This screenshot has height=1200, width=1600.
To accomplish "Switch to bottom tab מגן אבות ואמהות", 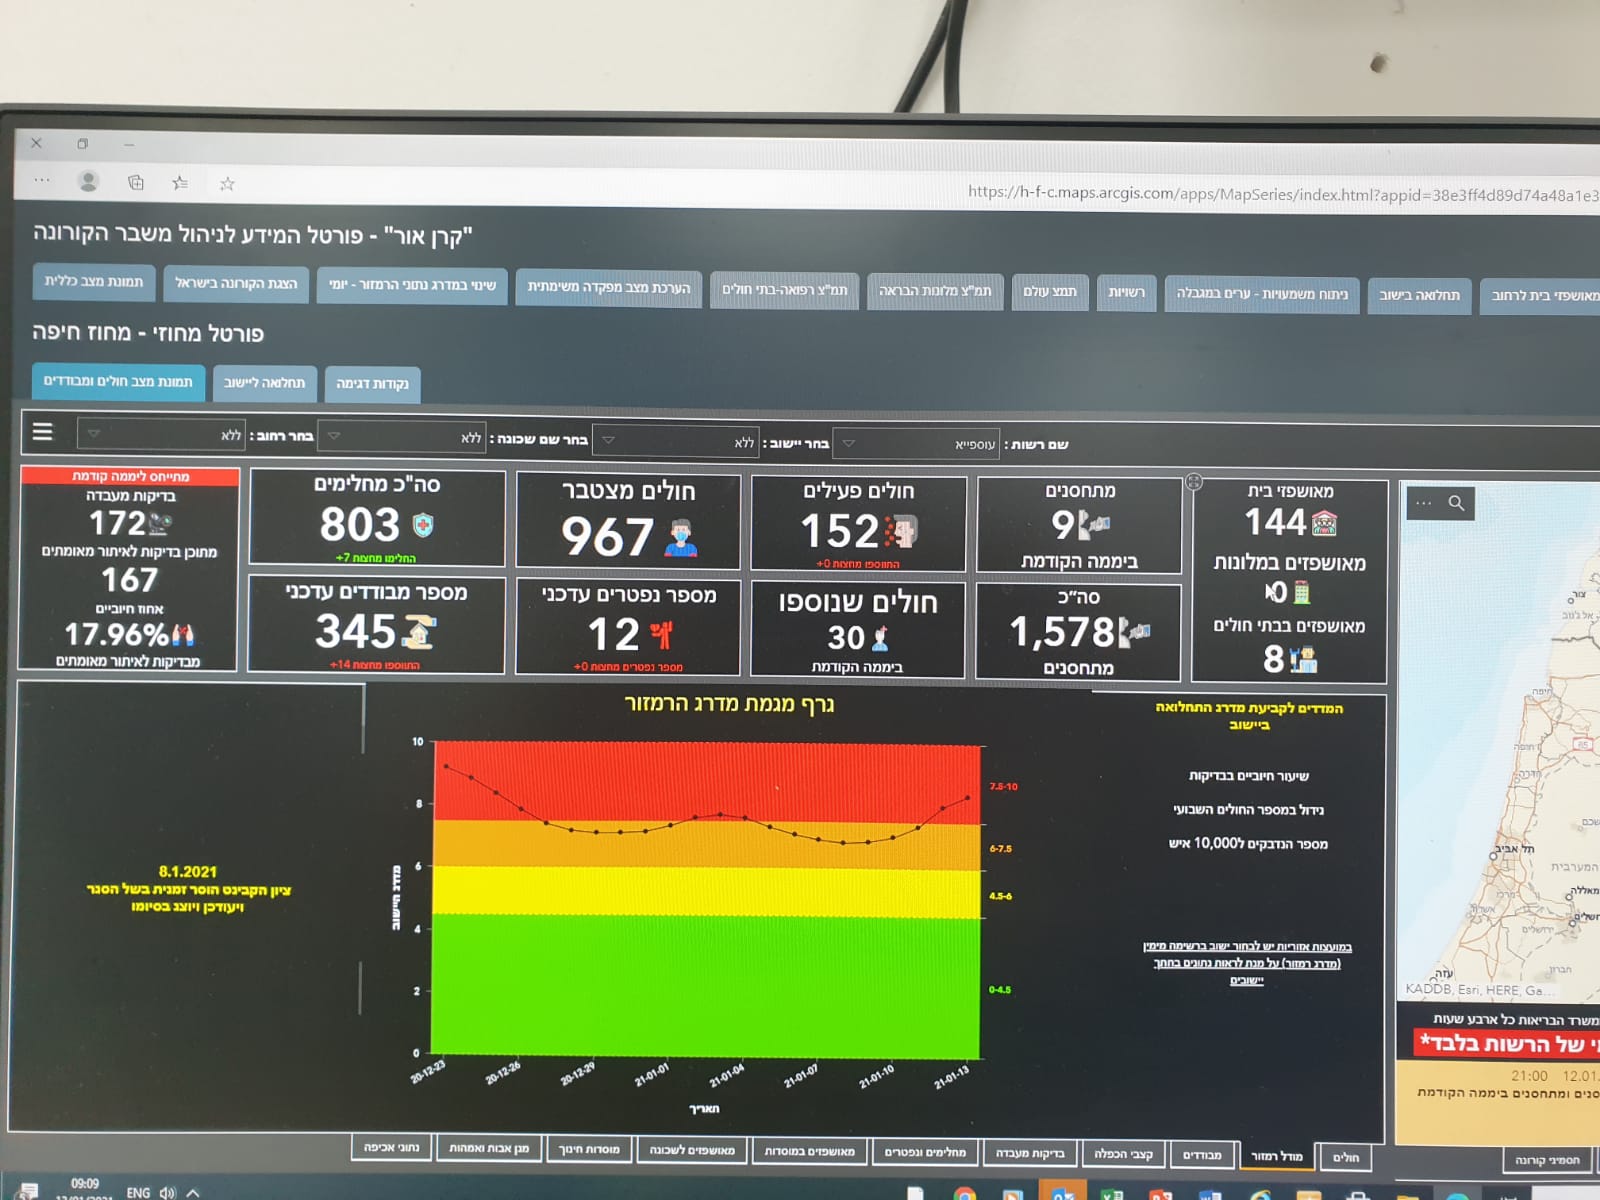I will (x=489, y=1148).
